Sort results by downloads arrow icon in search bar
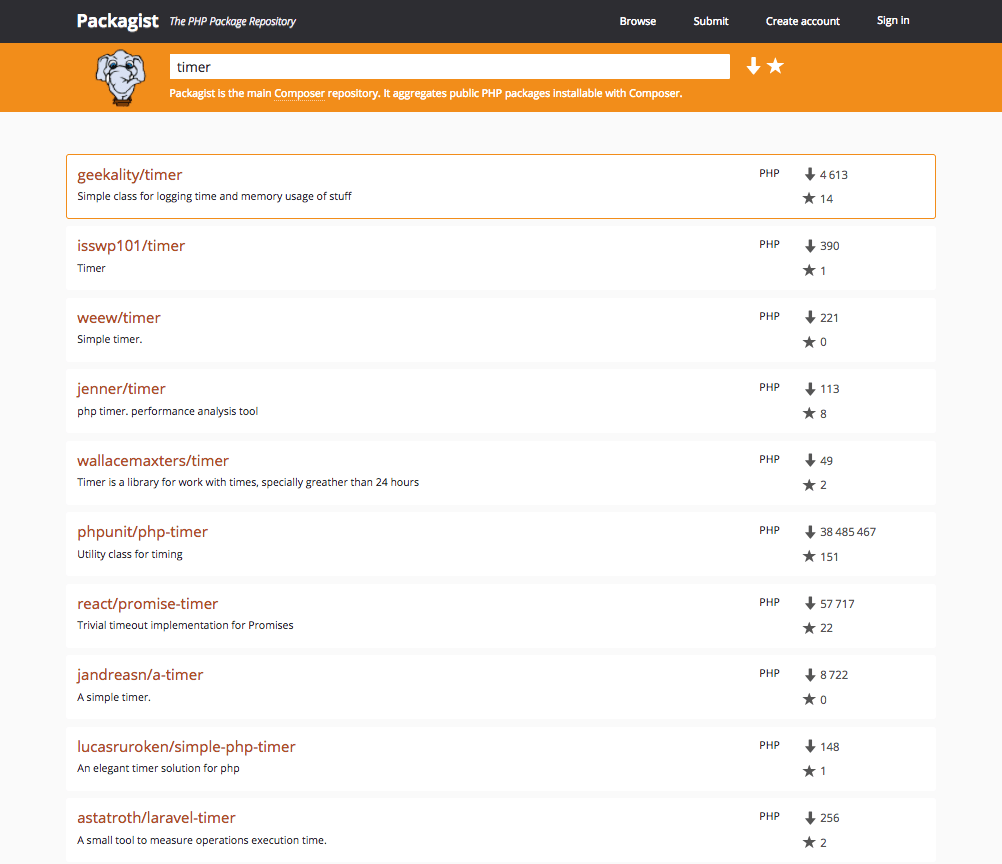1002x864 pixels. [753, 66]
